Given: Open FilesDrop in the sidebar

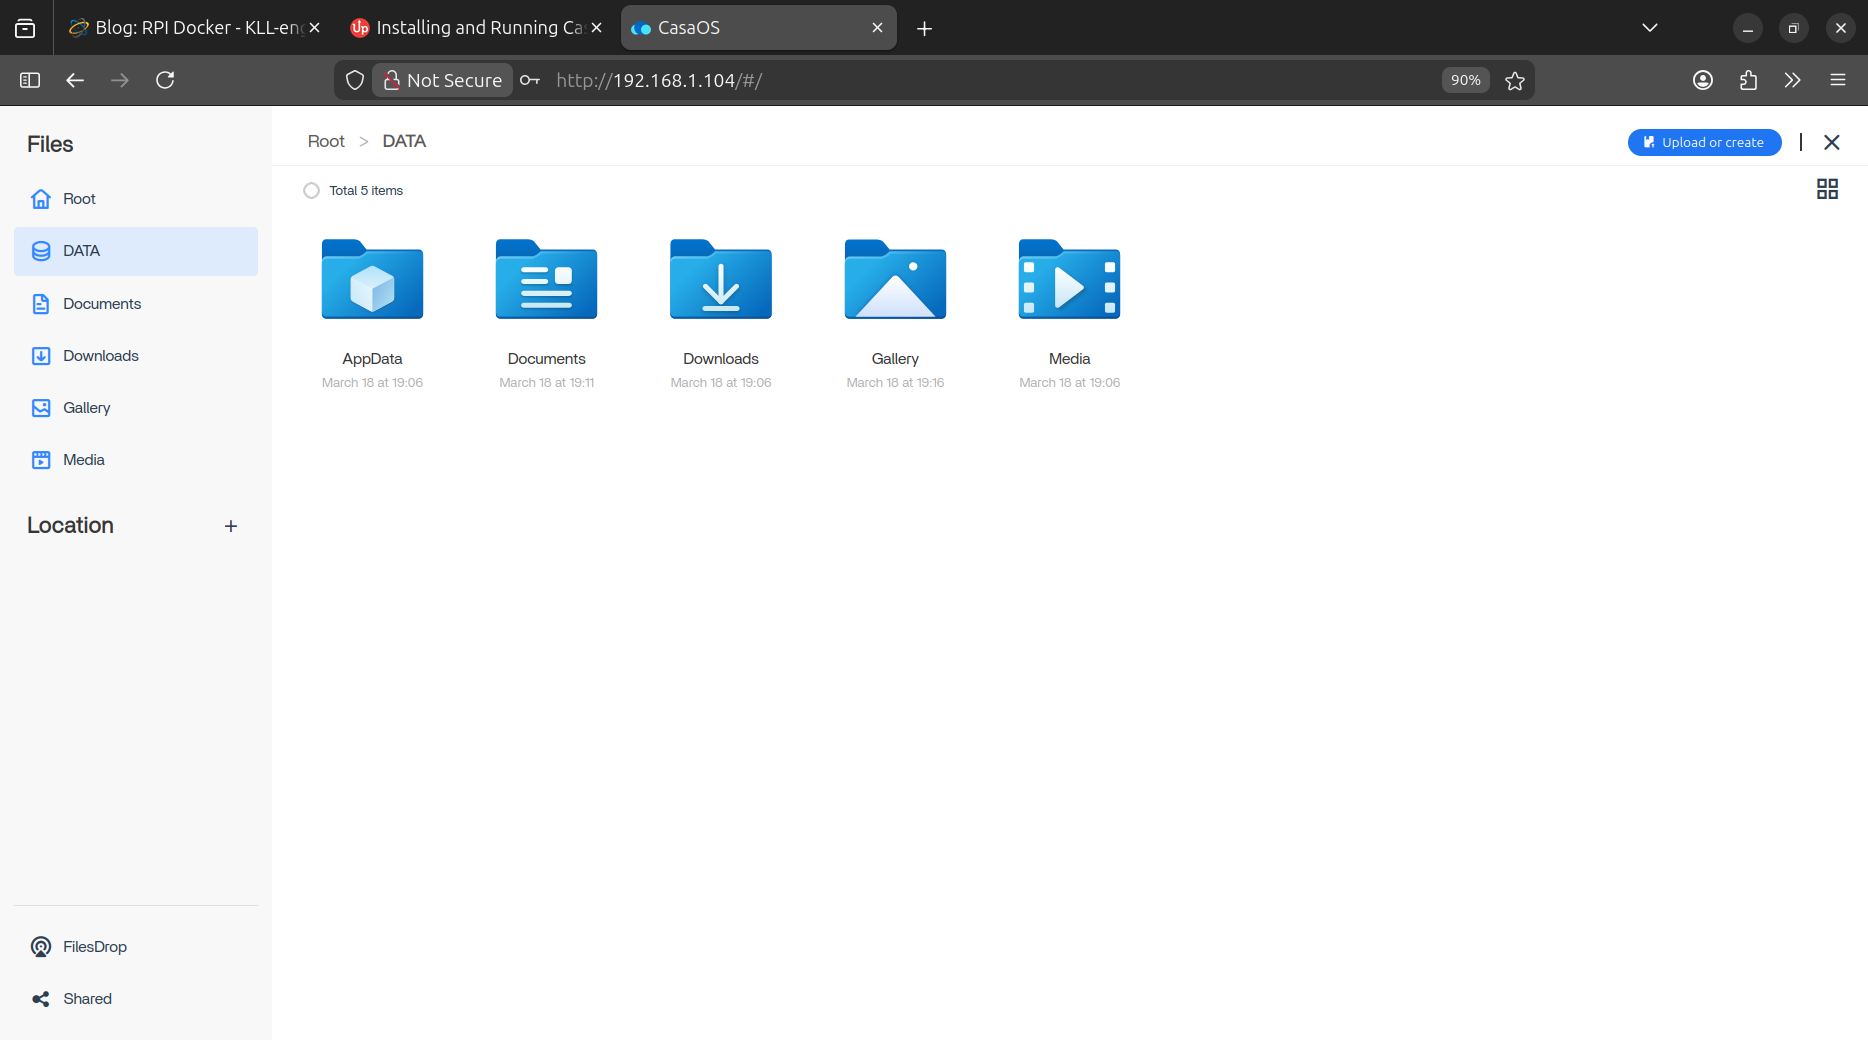Looking at the screenshot, I should (94, 946).
